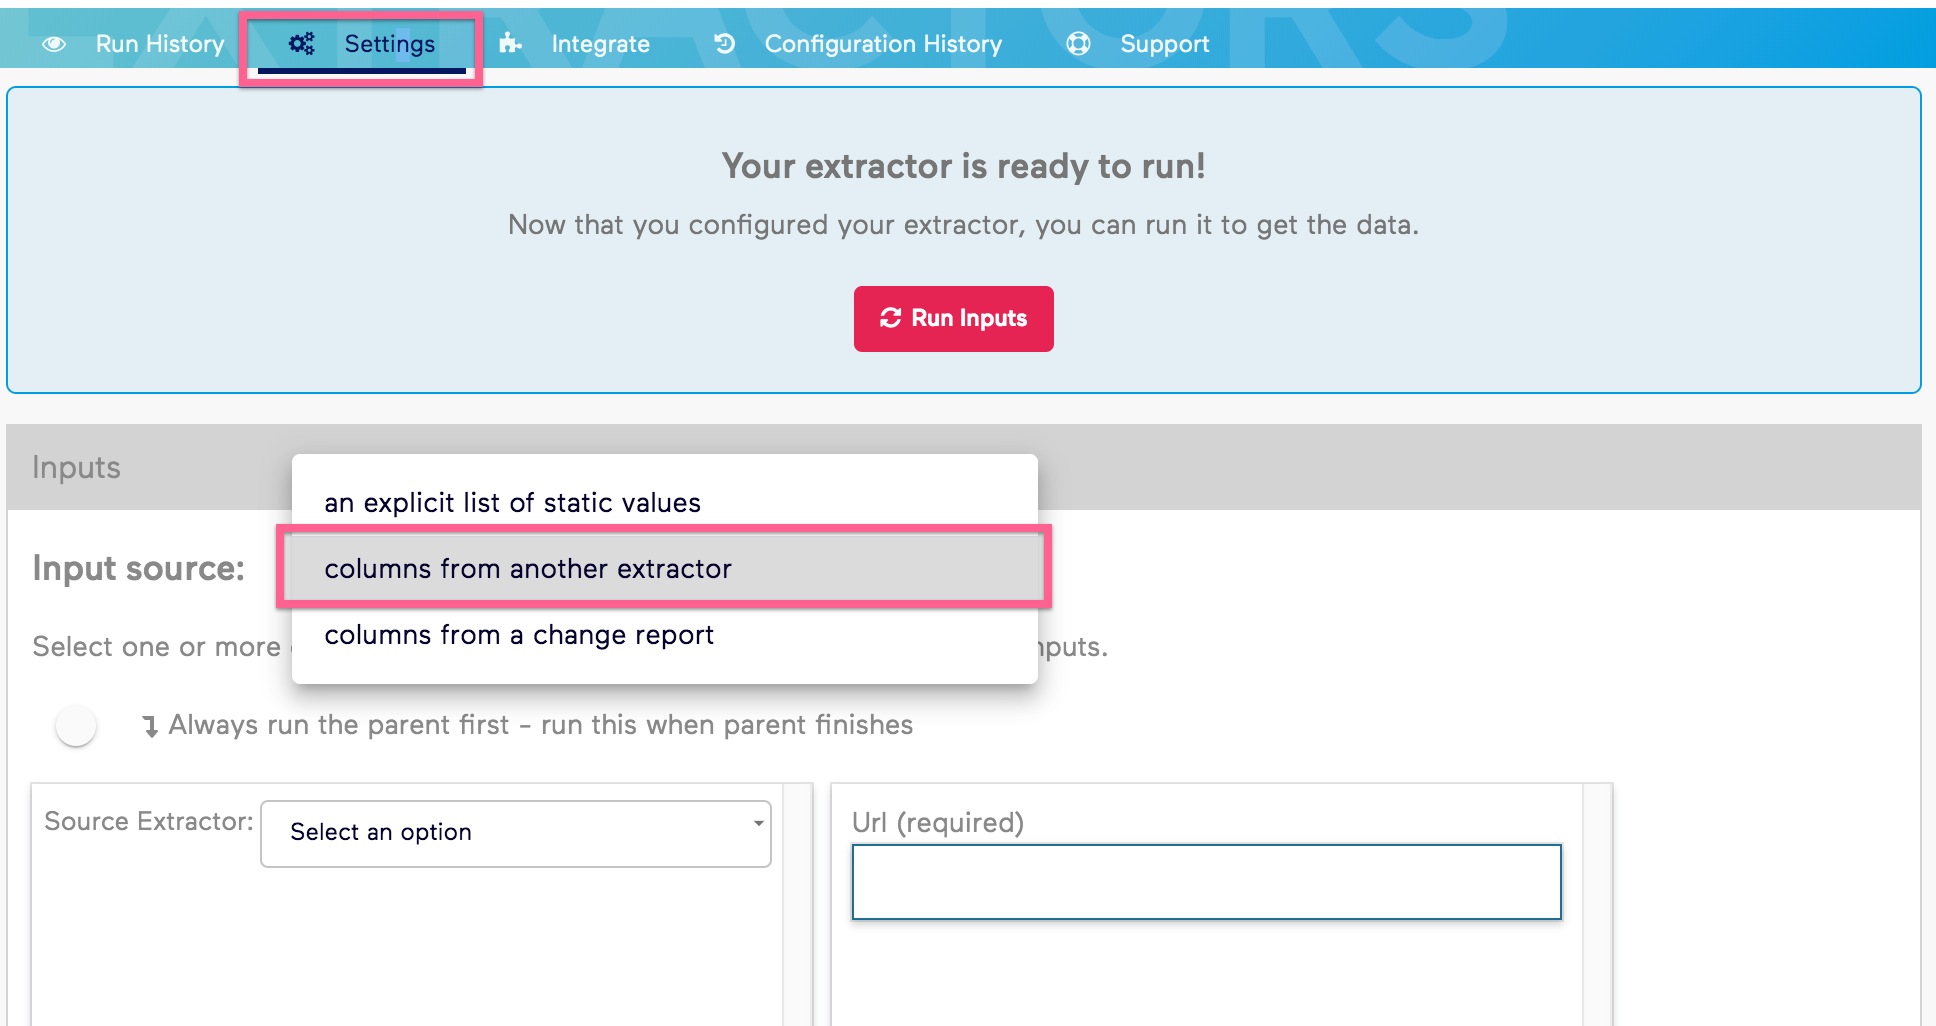Click the refresh icon inside Run Inputs button

891,318
